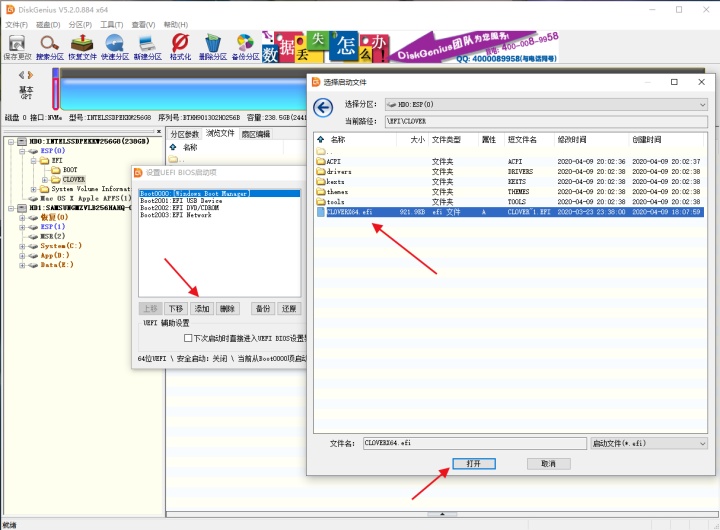Screen dimensions: 720x530
Task: Open the kexts folder
Action: (x=331, y=182)
